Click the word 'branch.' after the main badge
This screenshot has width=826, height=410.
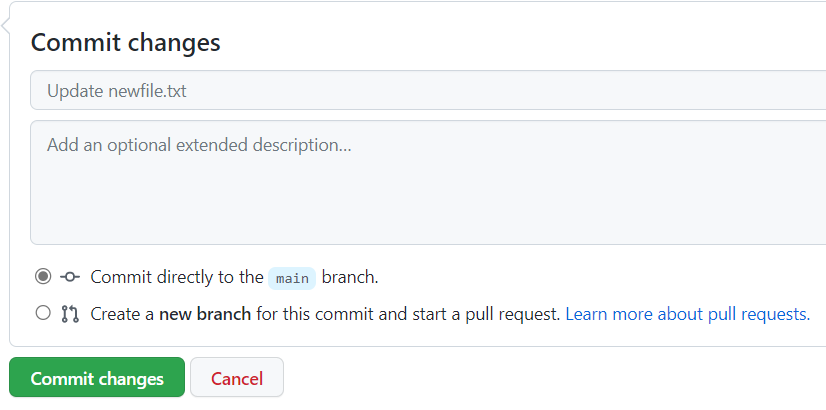(x=350, y=277)
